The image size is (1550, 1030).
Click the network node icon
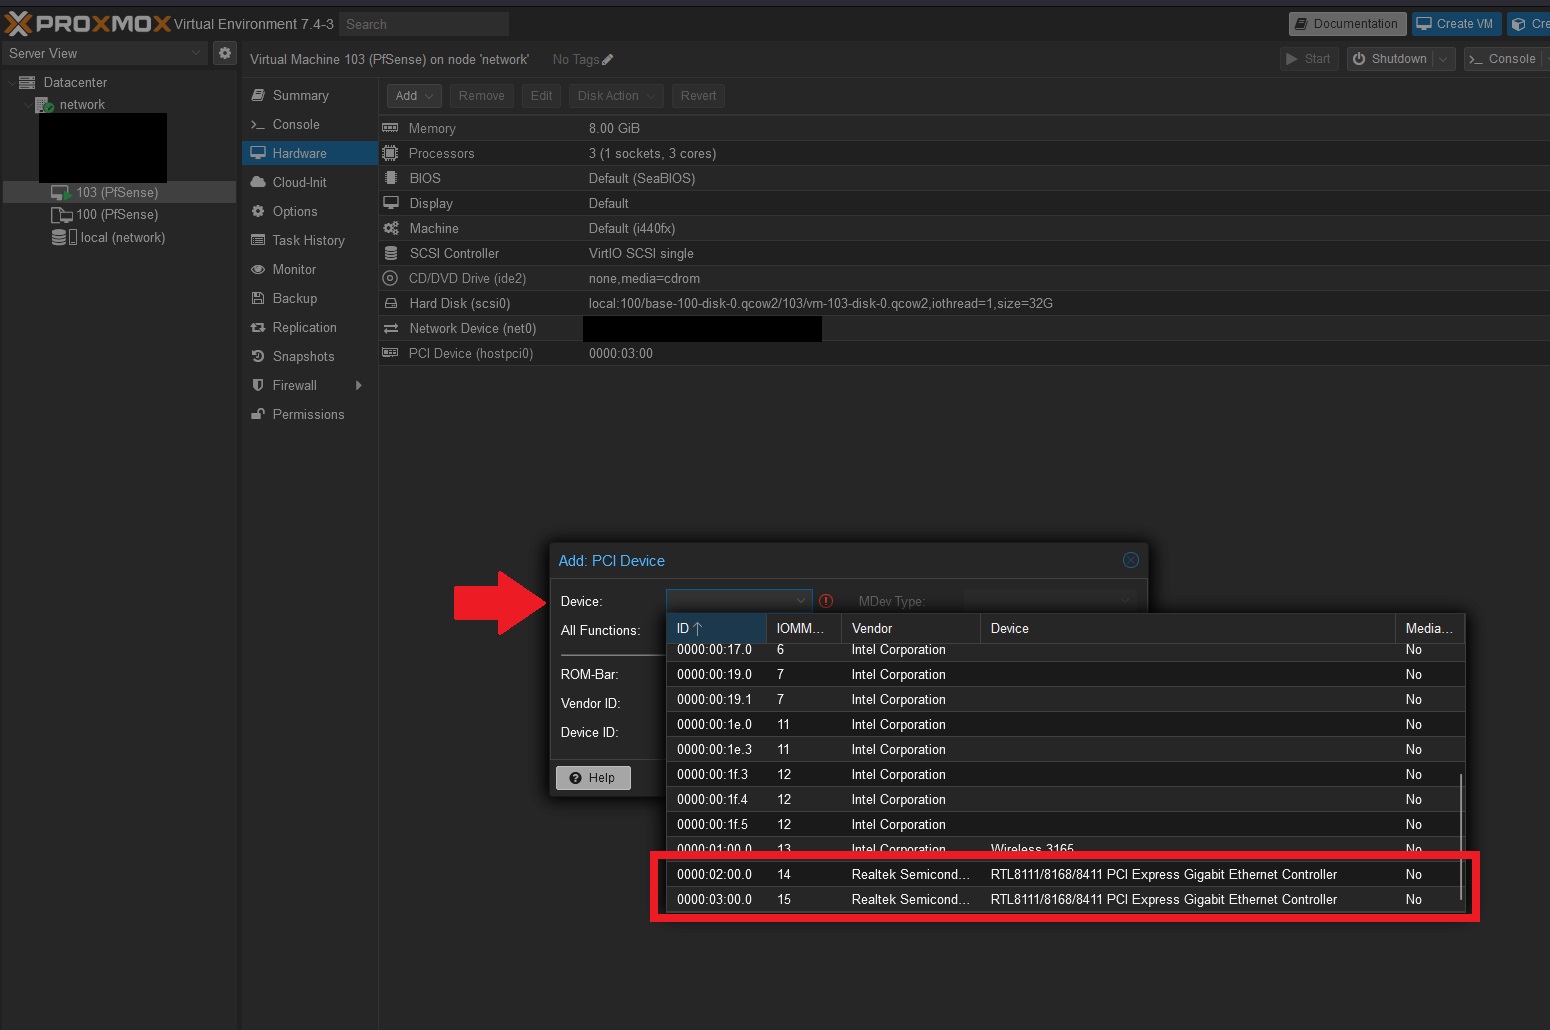pyautogui.click(x=44, y=104)
